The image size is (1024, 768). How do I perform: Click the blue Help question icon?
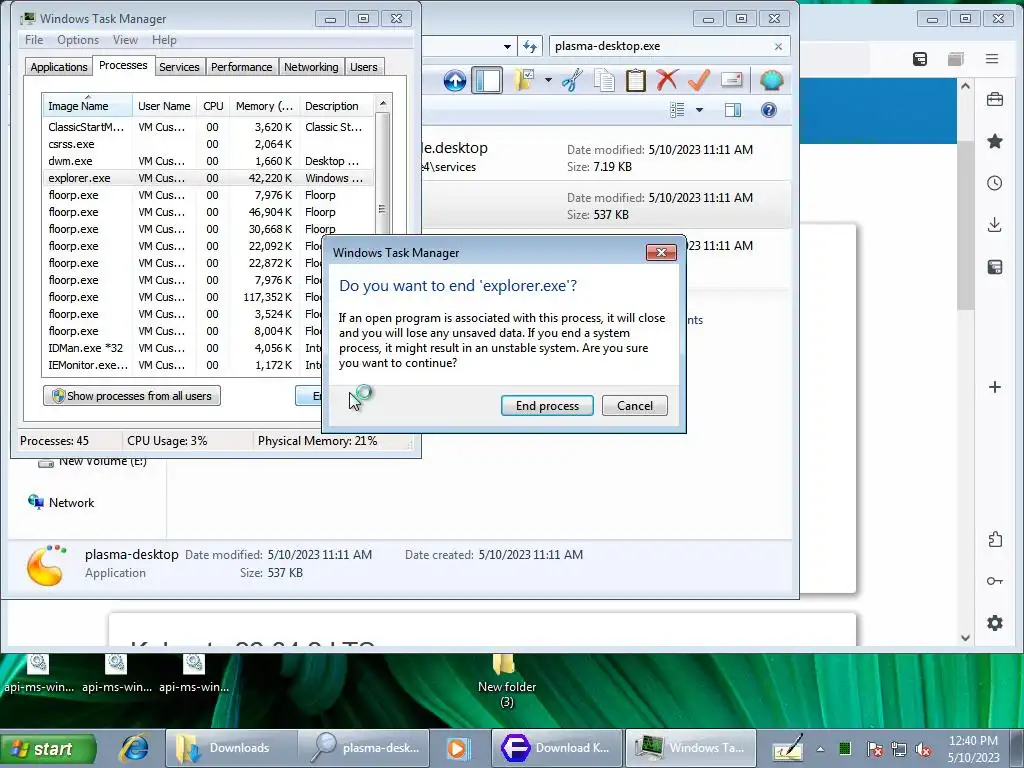point(769,110)
